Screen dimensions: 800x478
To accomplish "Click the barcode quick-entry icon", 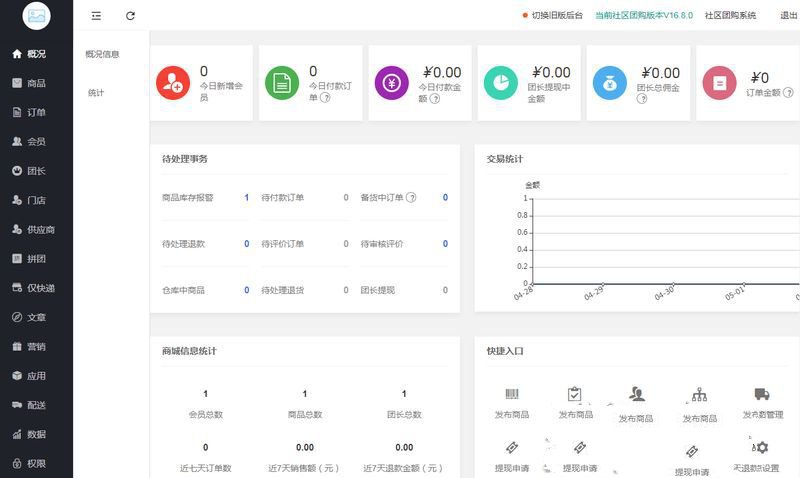I will tap(512, 394).
